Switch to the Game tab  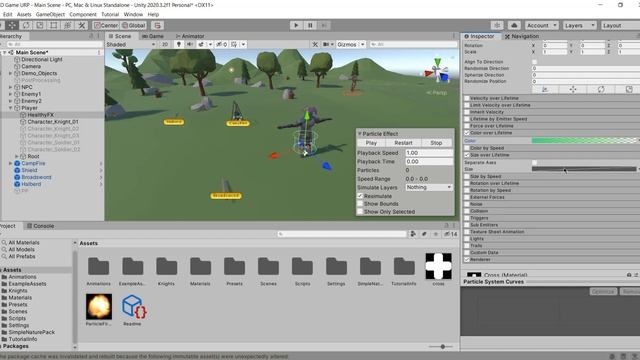tap(153, 36)
